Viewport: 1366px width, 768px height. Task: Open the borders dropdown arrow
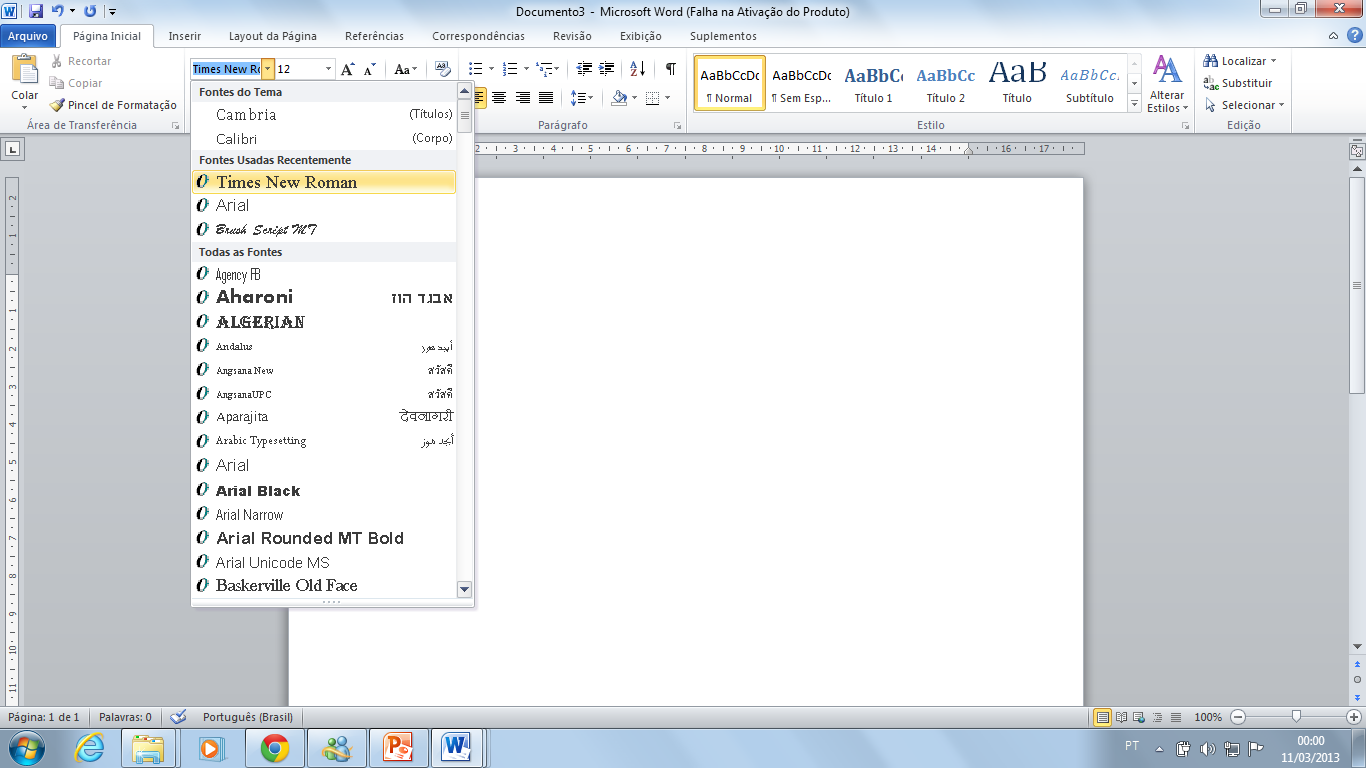click(667, 98)
